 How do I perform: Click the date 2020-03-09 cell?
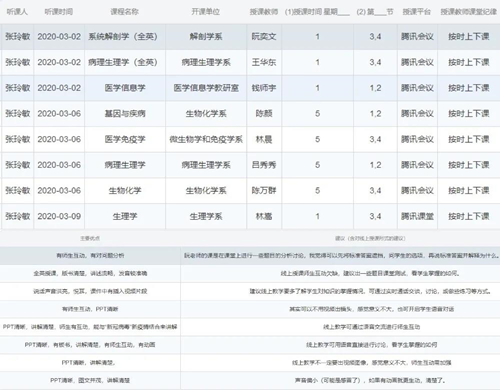59,216
